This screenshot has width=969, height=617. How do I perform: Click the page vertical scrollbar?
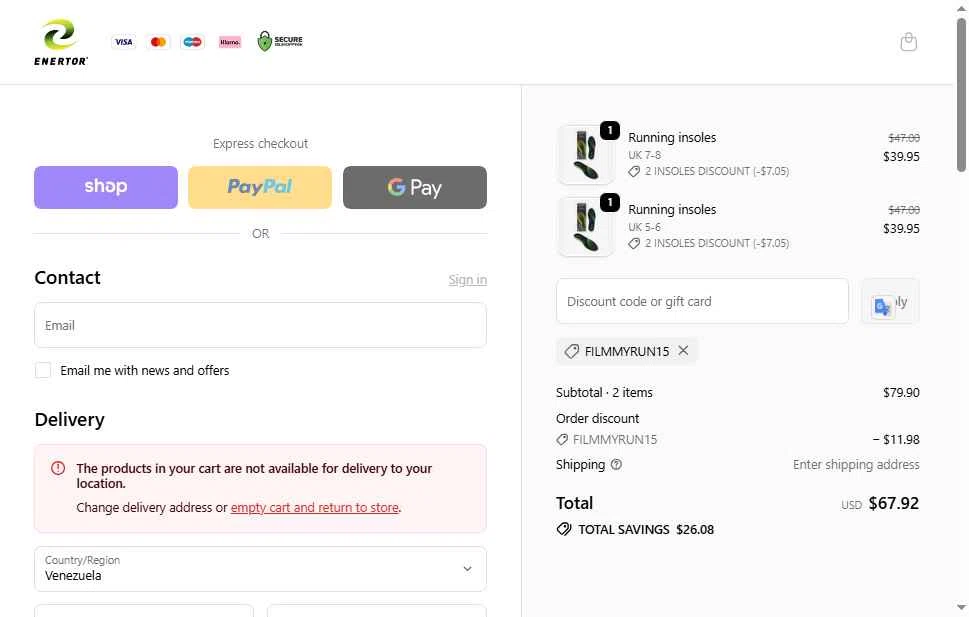click(x=961, y=95)
